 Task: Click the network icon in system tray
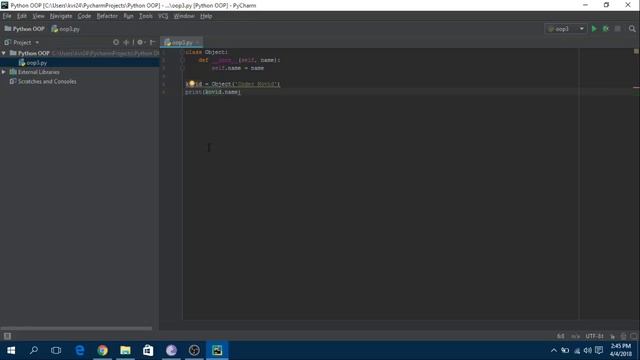[x=577, y=350]
